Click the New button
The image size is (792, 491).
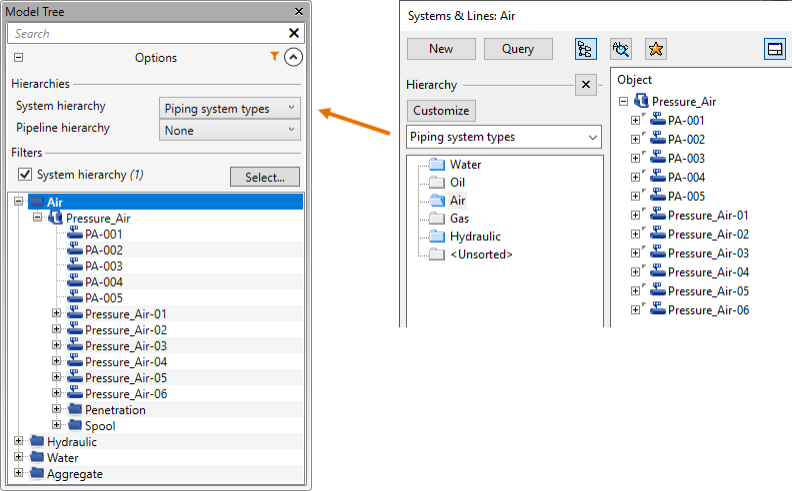pos(440,49)
